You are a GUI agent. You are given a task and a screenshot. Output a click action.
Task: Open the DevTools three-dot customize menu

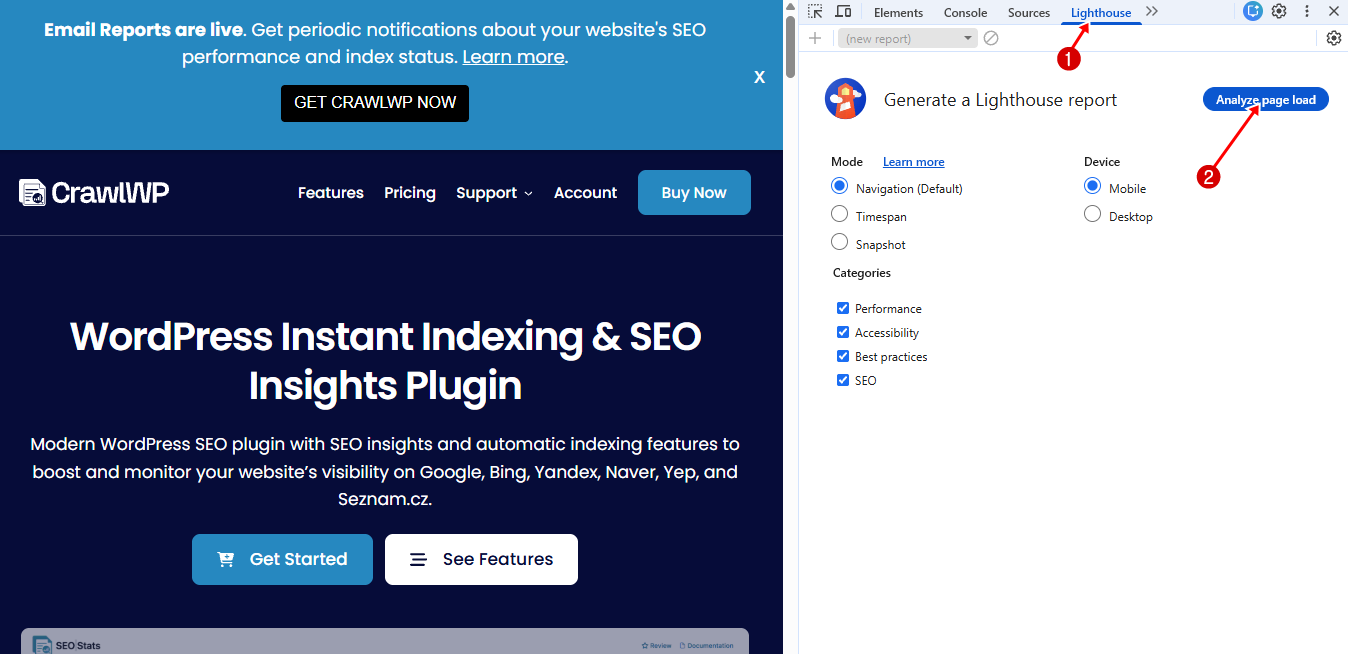click(x=1306, y=12)
